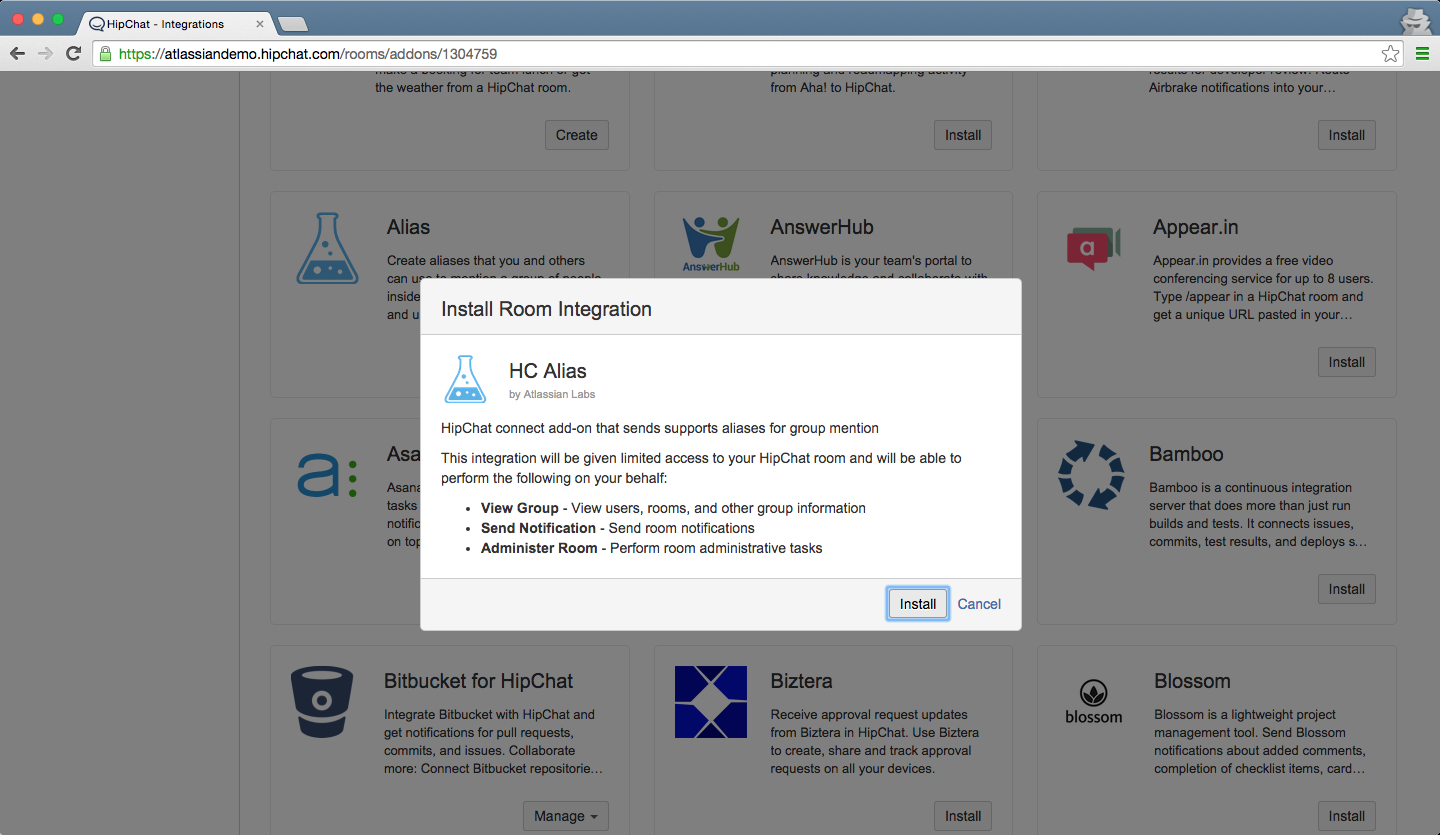Screen dimensions: 1440x835
Task: Click the Appear.in chat camera icon
Action: (1093, 247)
